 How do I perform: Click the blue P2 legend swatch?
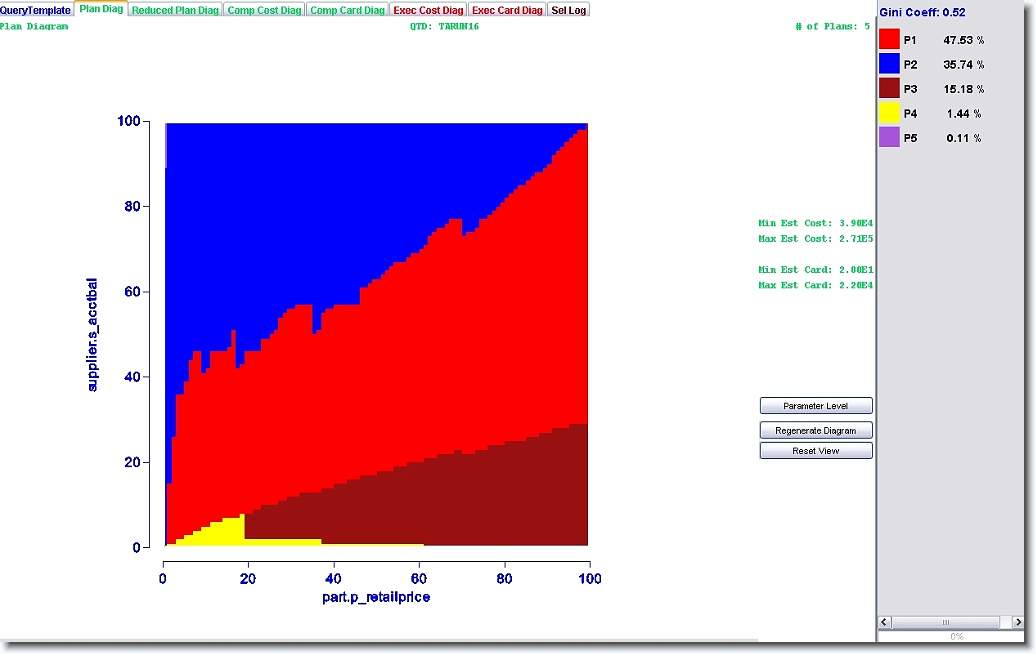coord(889,64)
